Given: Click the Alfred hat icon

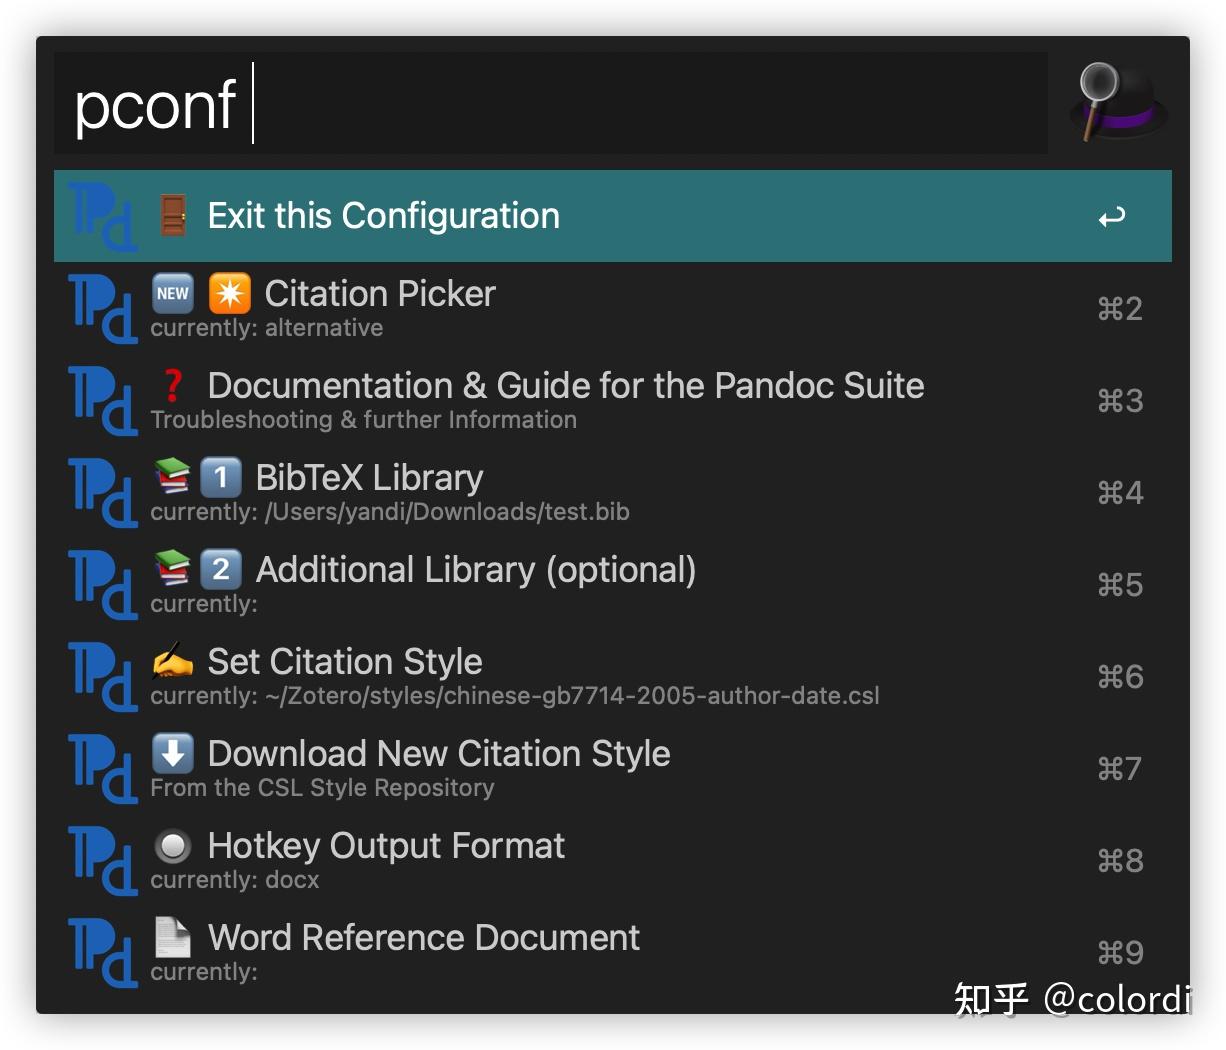Looking at the screenshot, I should pyautogui.click(x=1118, y=102).
